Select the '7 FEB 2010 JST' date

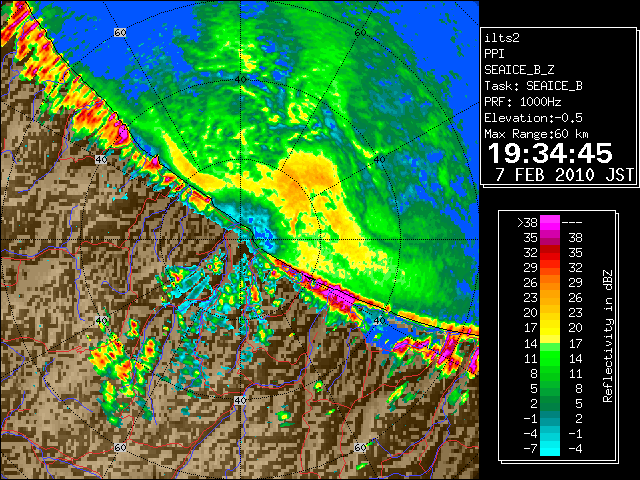tap(564, 175)
